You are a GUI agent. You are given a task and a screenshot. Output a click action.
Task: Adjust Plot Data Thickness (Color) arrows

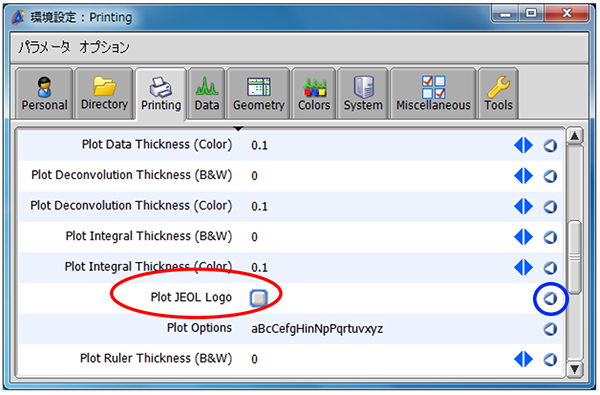click(x=523, y=145)
